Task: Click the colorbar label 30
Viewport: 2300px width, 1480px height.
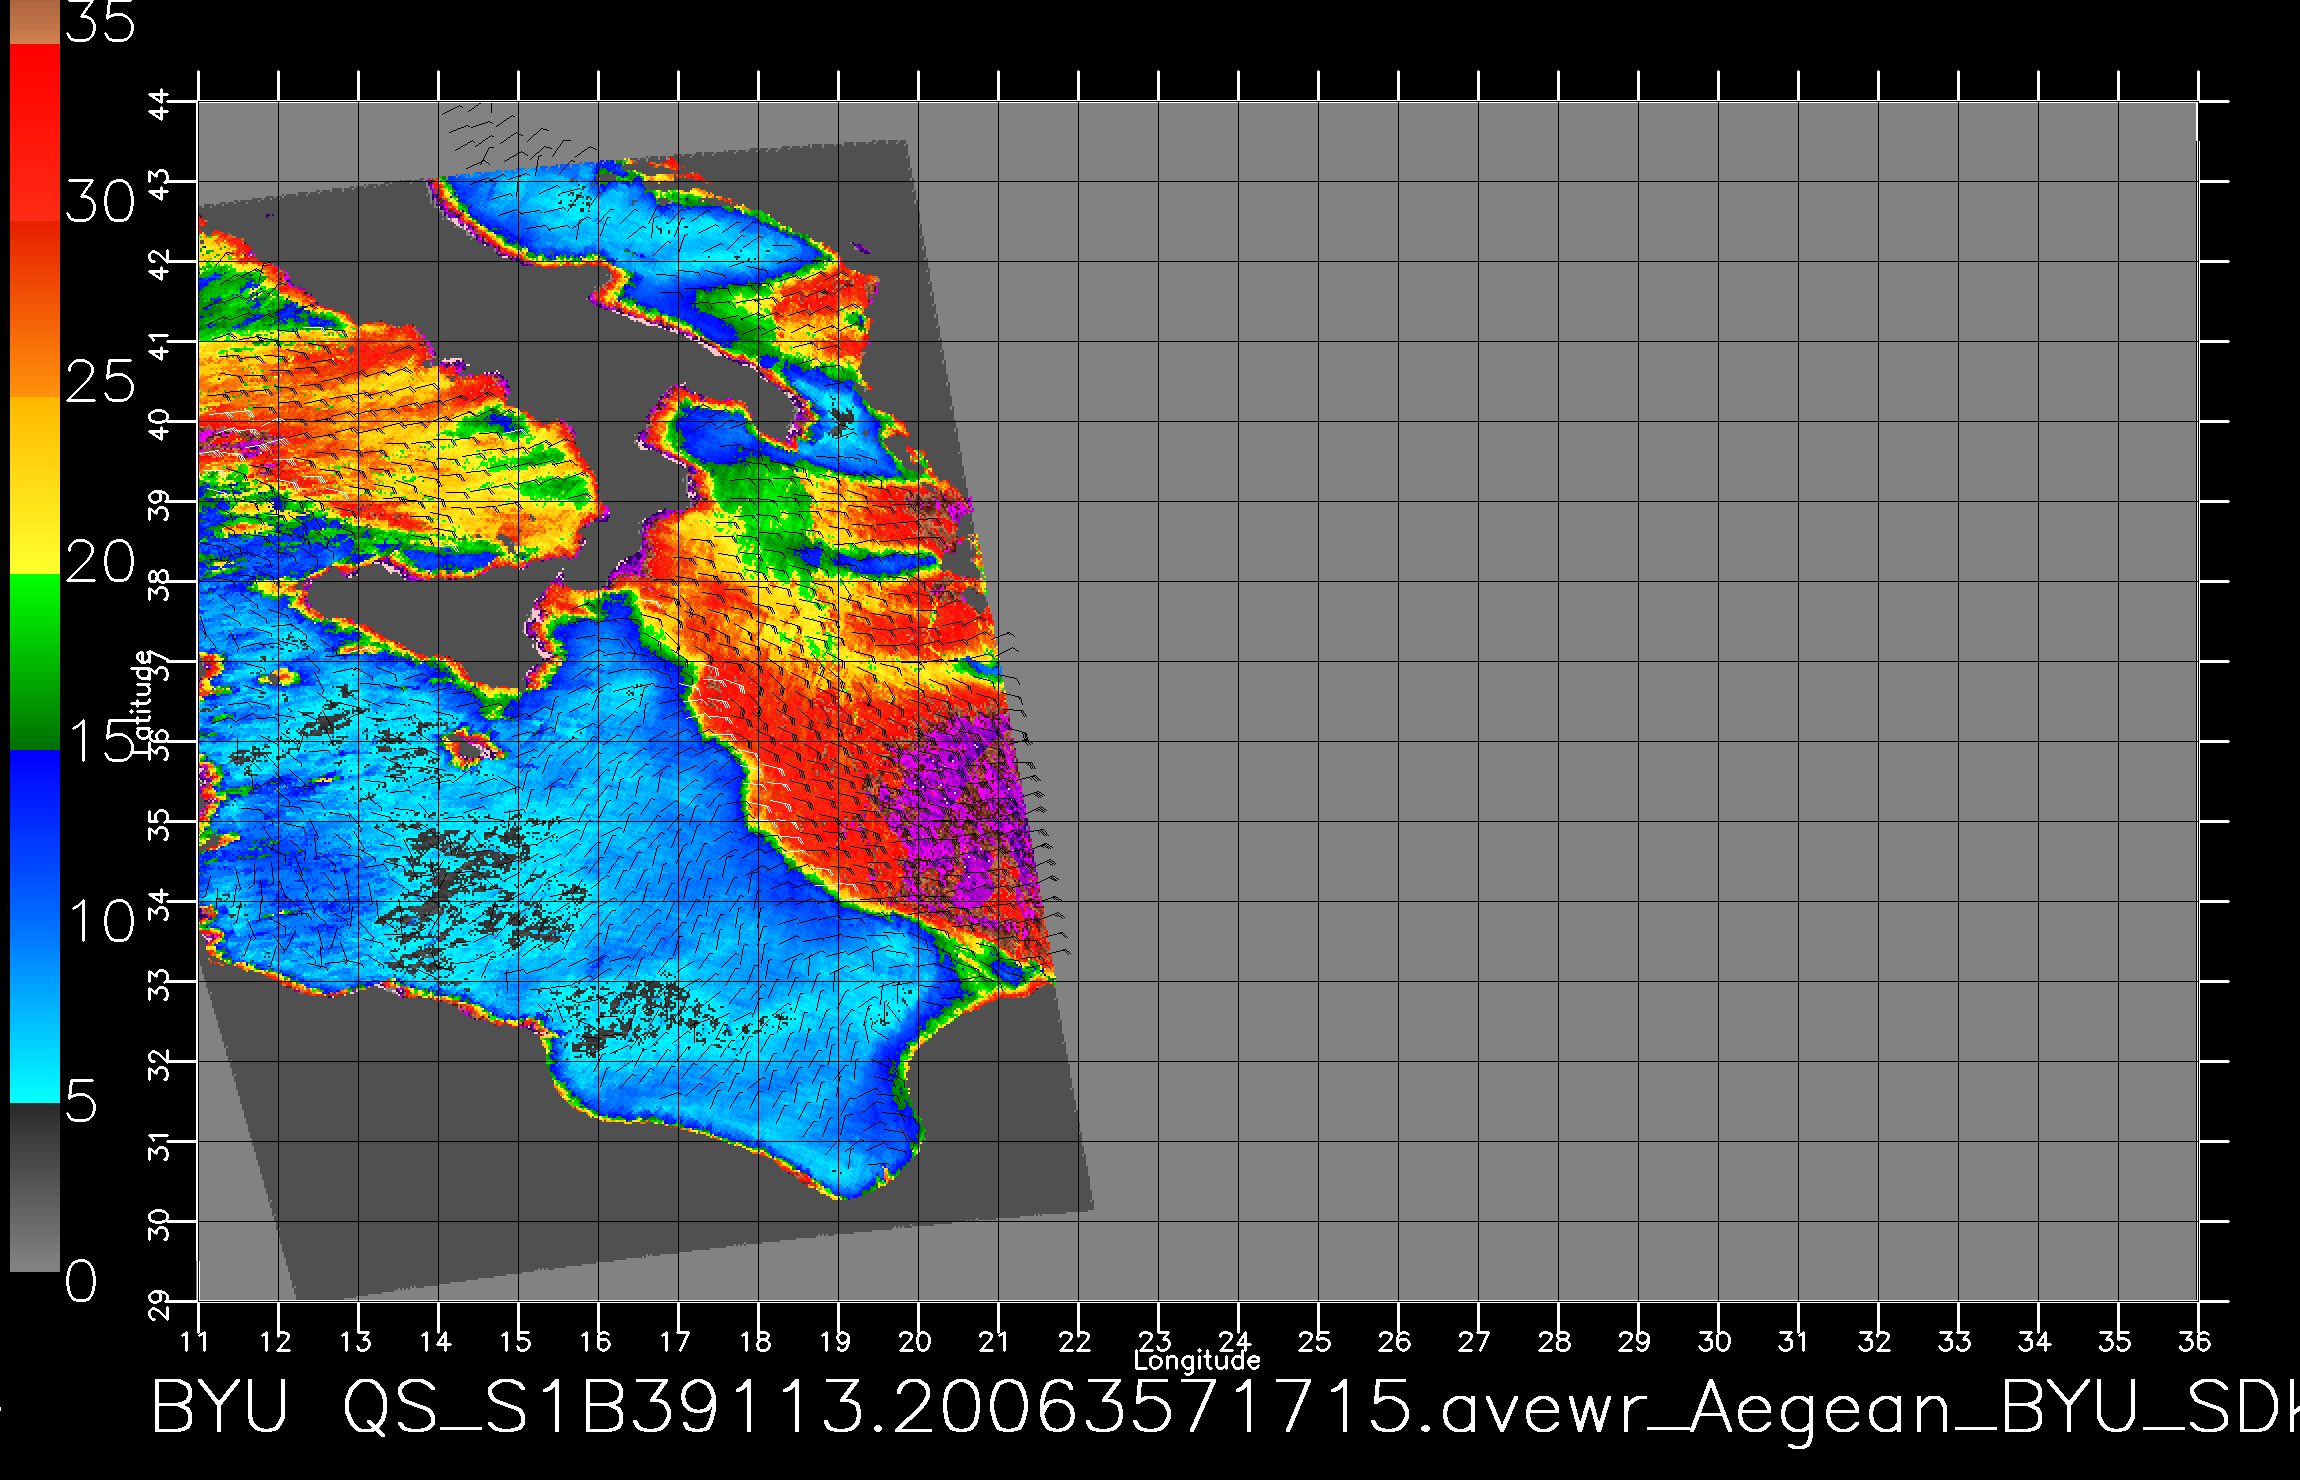Action: pyautogui.click(x=100, y=203)
